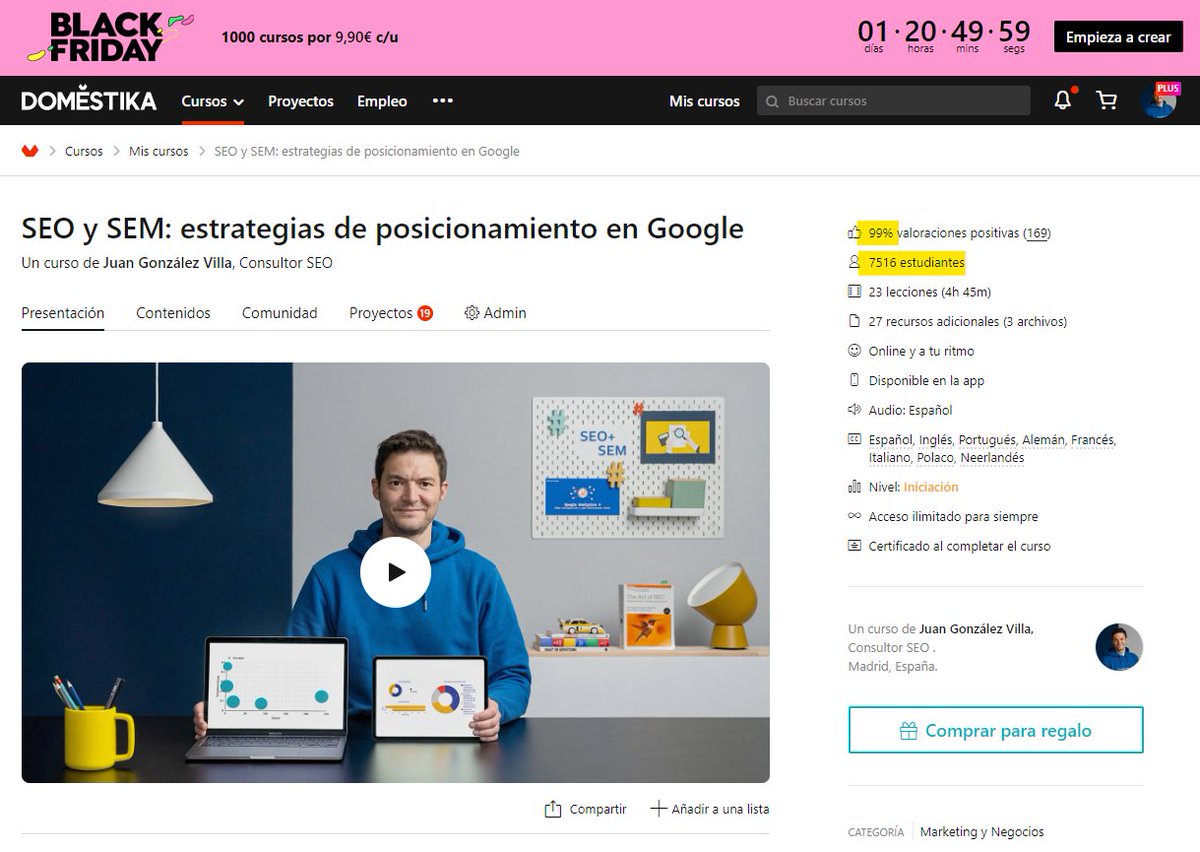The width and height of the screenshot is (1200, 852).
Task: Click the course title heading
Action: coord(382,229)
